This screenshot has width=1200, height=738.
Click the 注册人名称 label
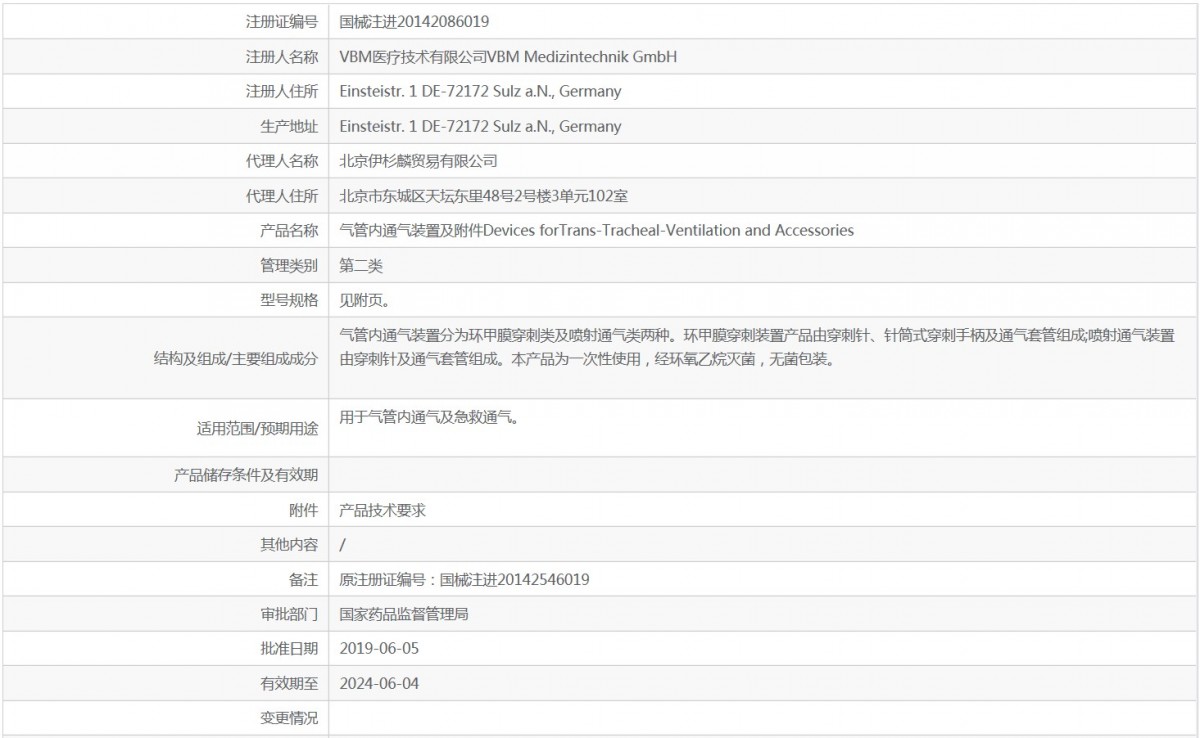tap(282, 57)
